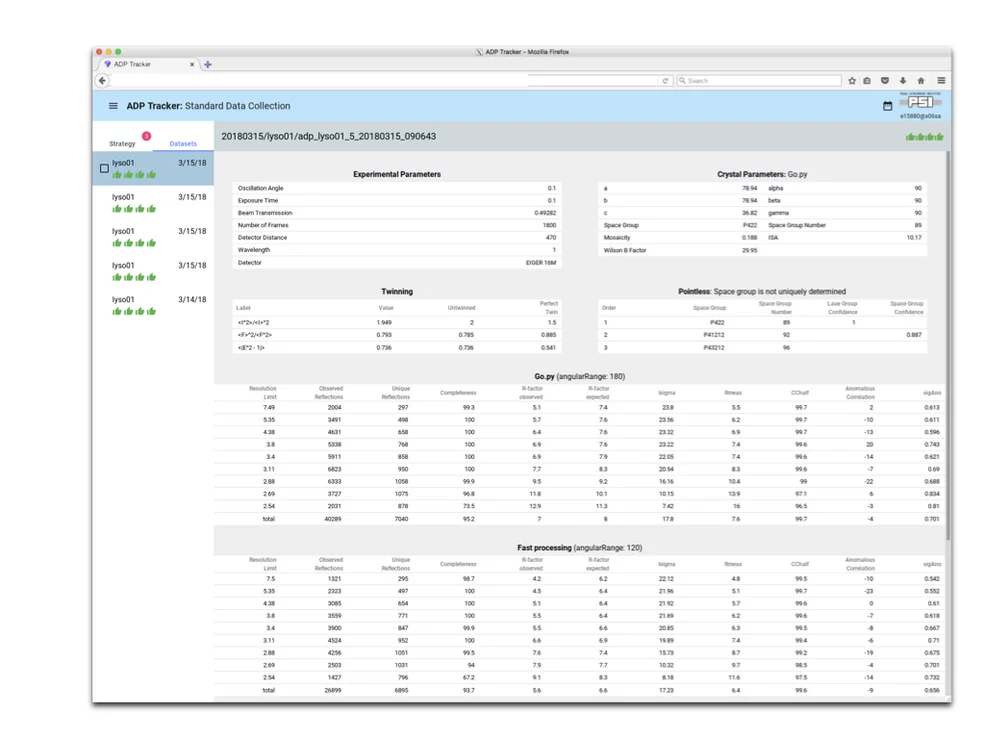Open the Pocket icon in Firefox toolbar
Screen dimensions: 985x739
[884, 80]
